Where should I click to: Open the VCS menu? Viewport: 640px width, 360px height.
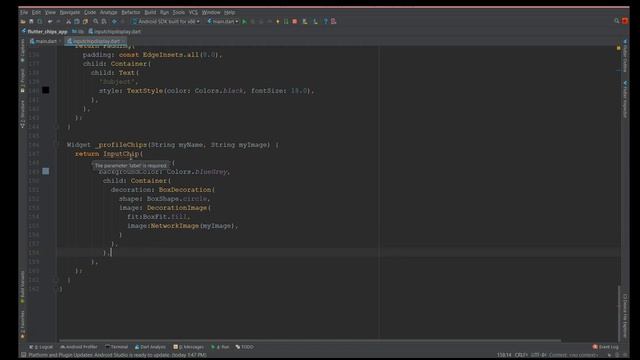193,12
